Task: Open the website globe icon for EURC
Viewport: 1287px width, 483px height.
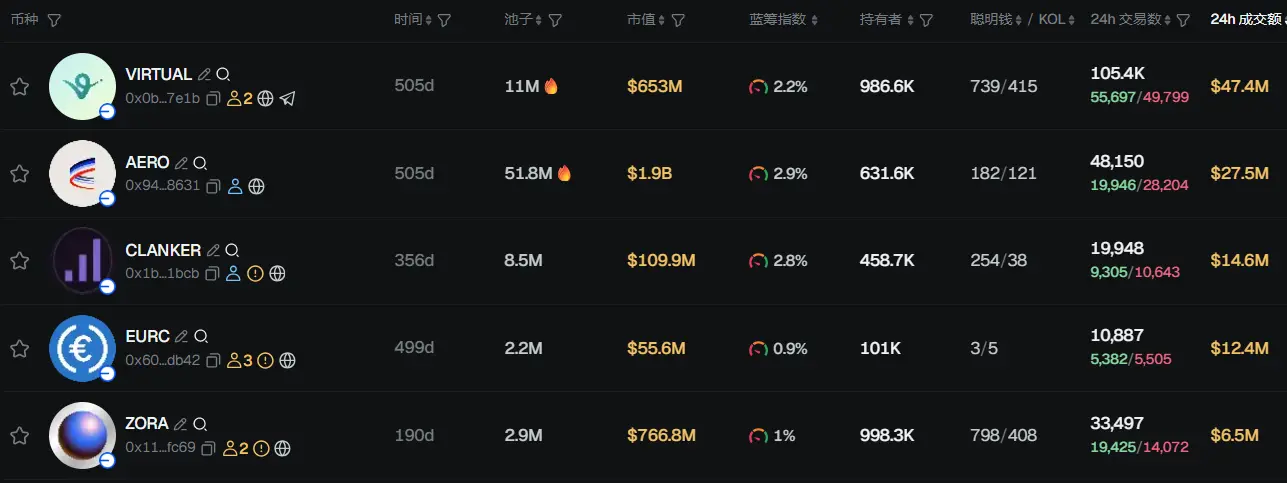Action: (287, 360)
